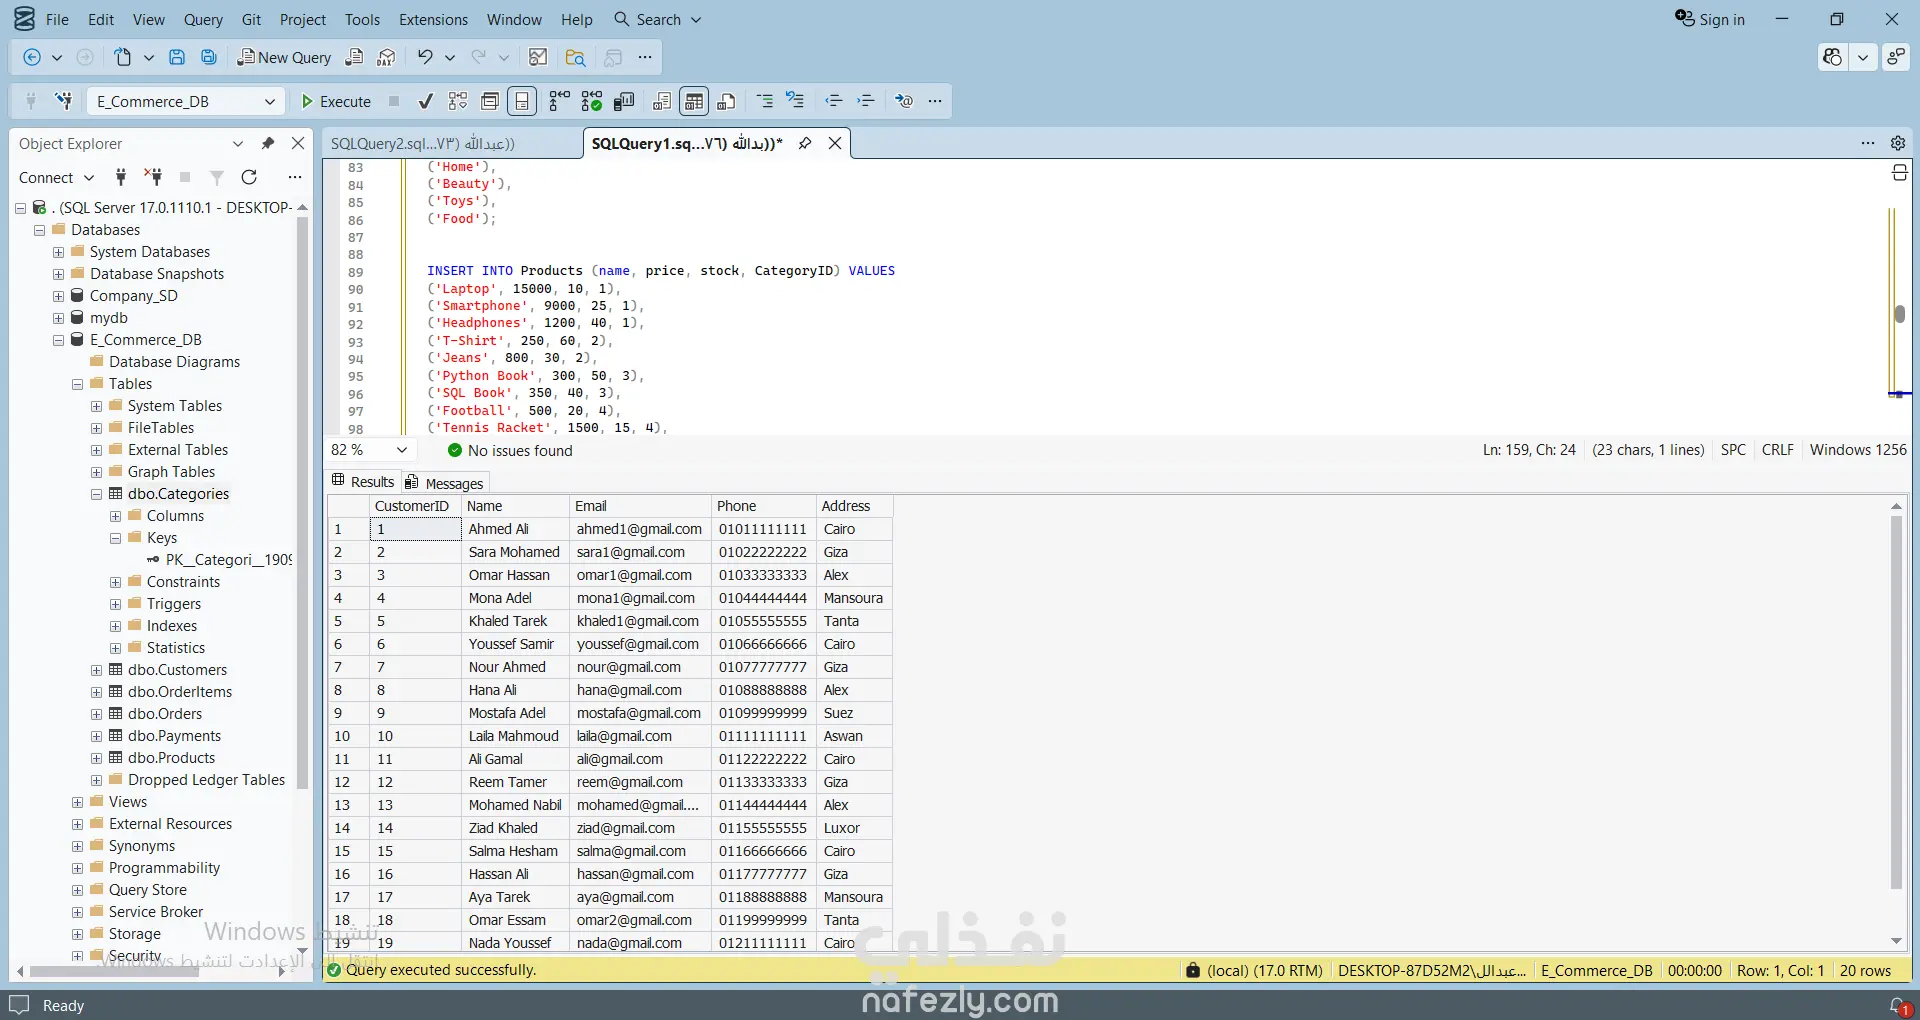Open the E_Commerce_DB database dropdown
Image resolution: width=1920 pixels, height=1020 pixels.
[x=186, y=101]
